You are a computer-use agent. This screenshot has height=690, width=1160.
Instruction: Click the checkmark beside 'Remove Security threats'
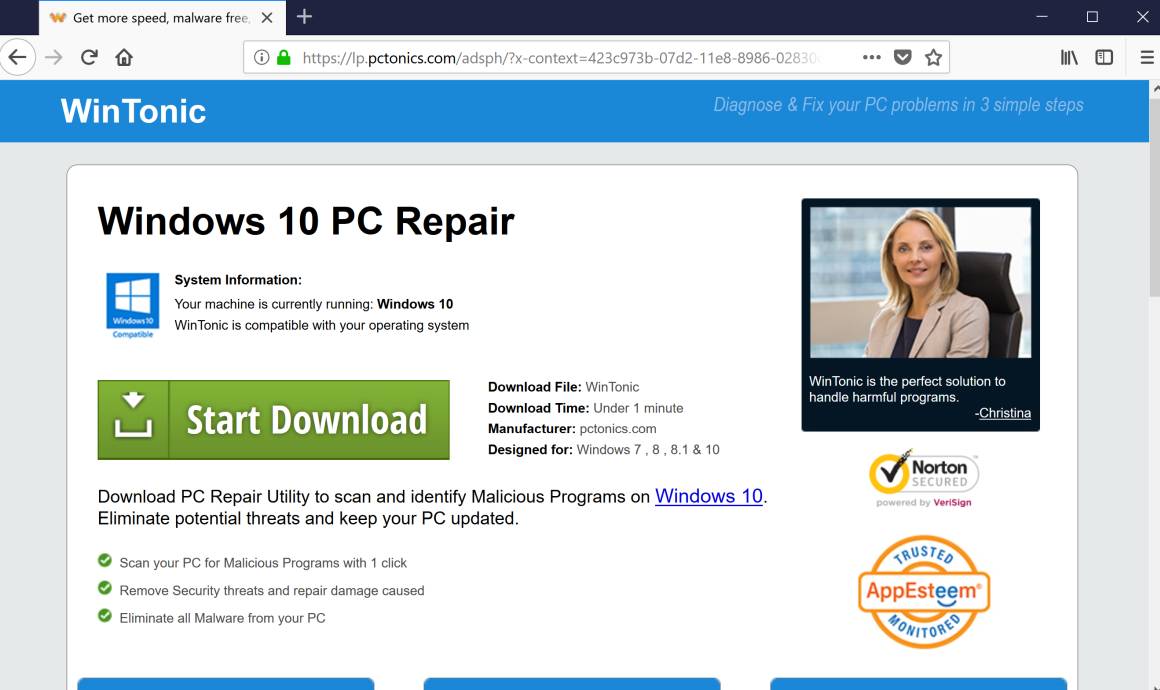click(x=105, y=588)
